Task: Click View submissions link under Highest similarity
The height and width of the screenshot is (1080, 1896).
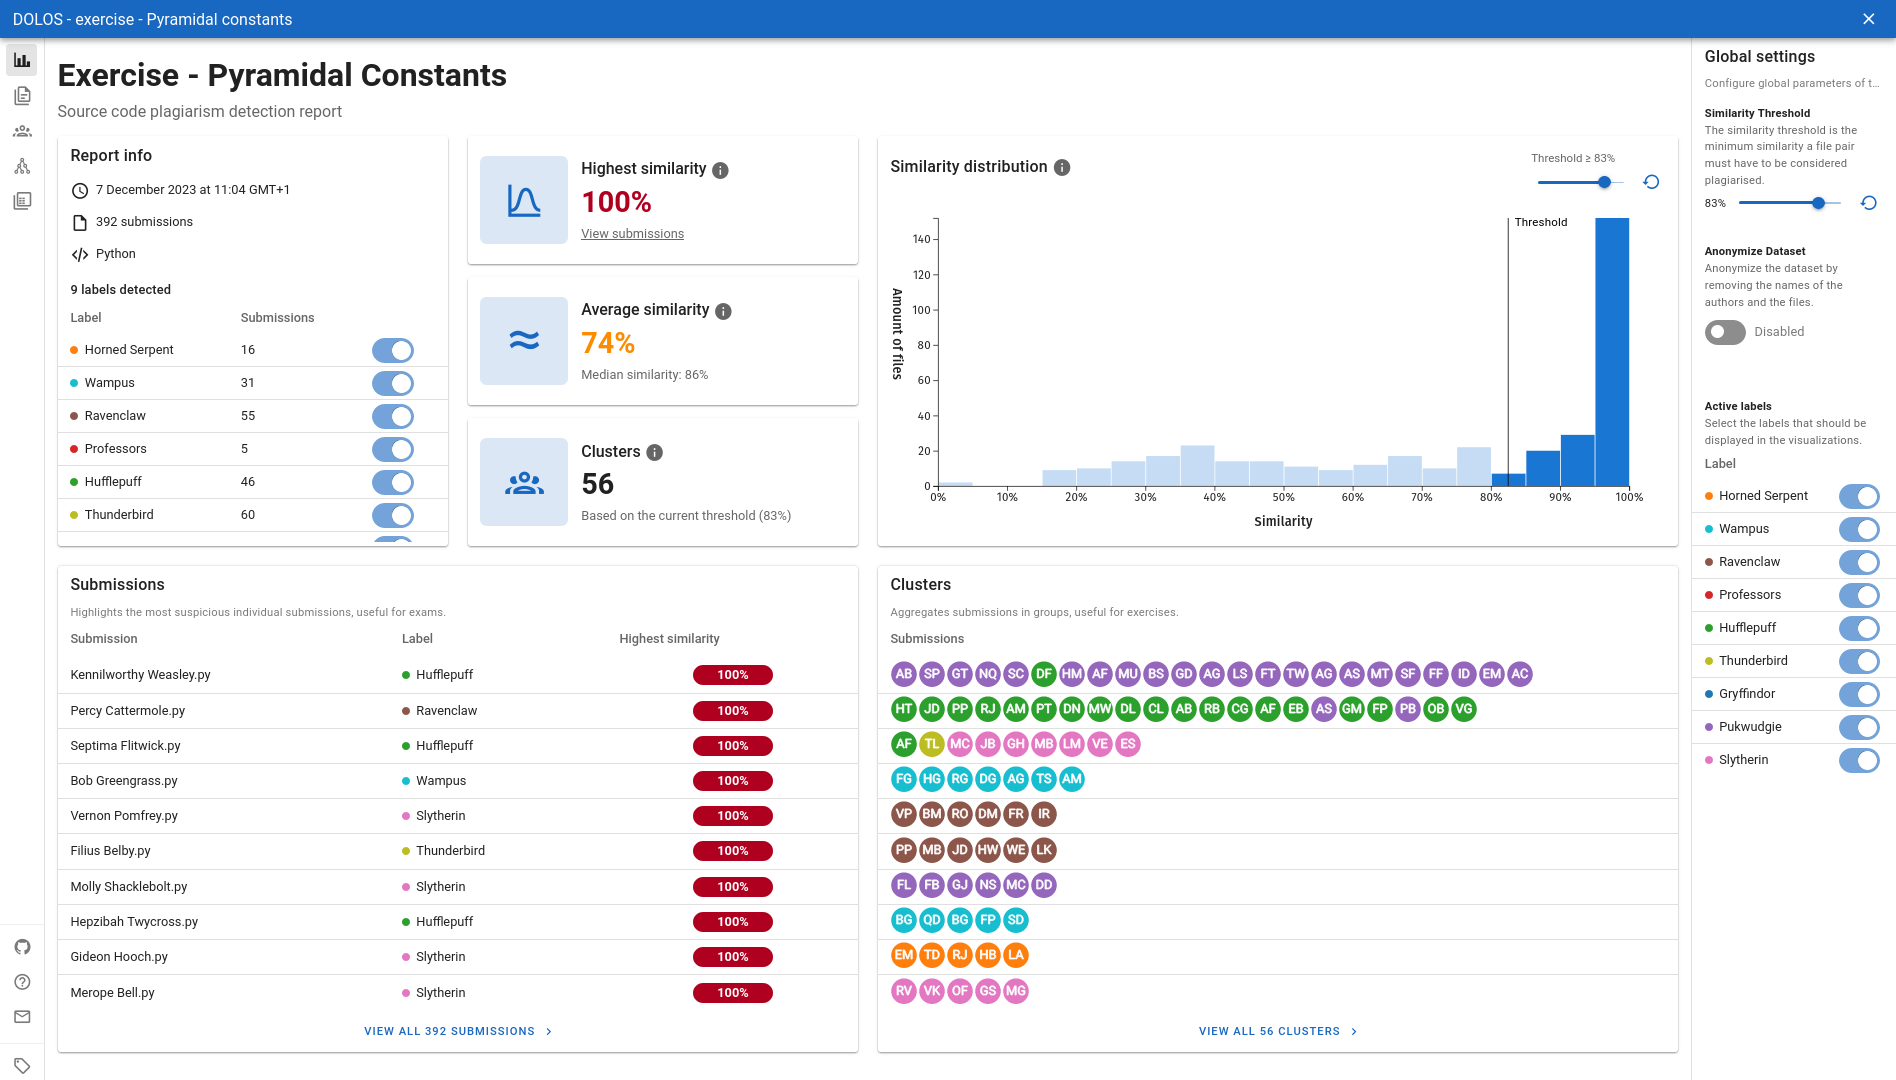Action: (x=632, y=234)
